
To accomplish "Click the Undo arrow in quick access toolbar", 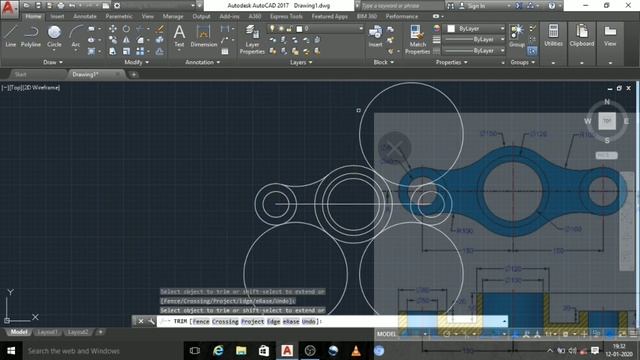I will [72, 5].
